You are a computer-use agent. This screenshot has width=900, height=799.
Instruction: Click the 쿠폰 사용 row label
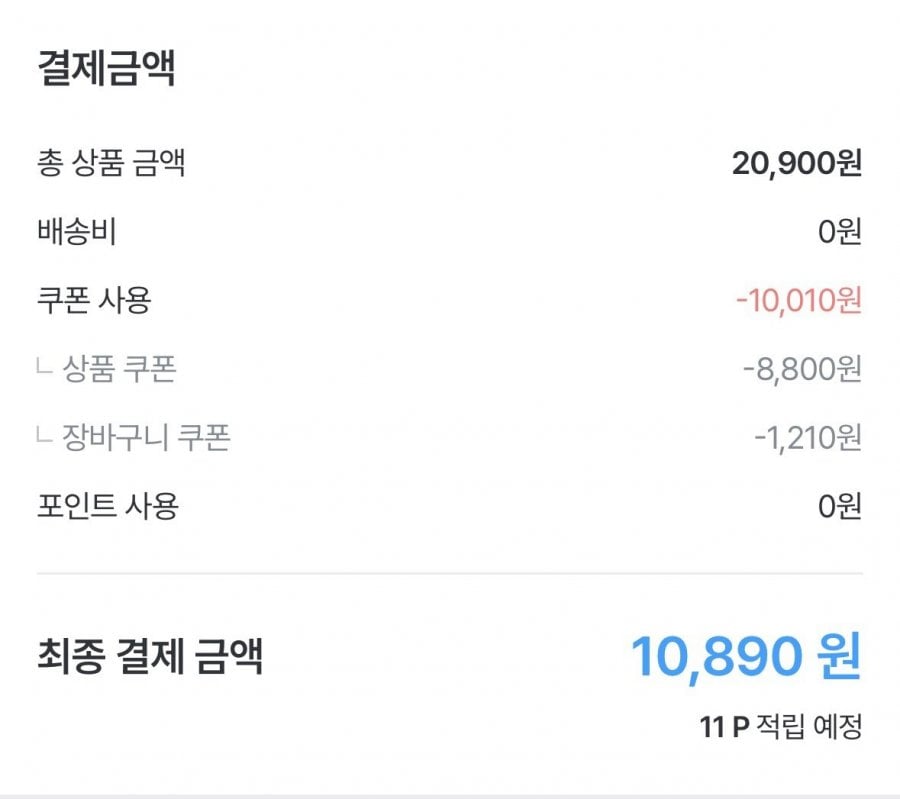pyautogui.click(x=93, y=300)
